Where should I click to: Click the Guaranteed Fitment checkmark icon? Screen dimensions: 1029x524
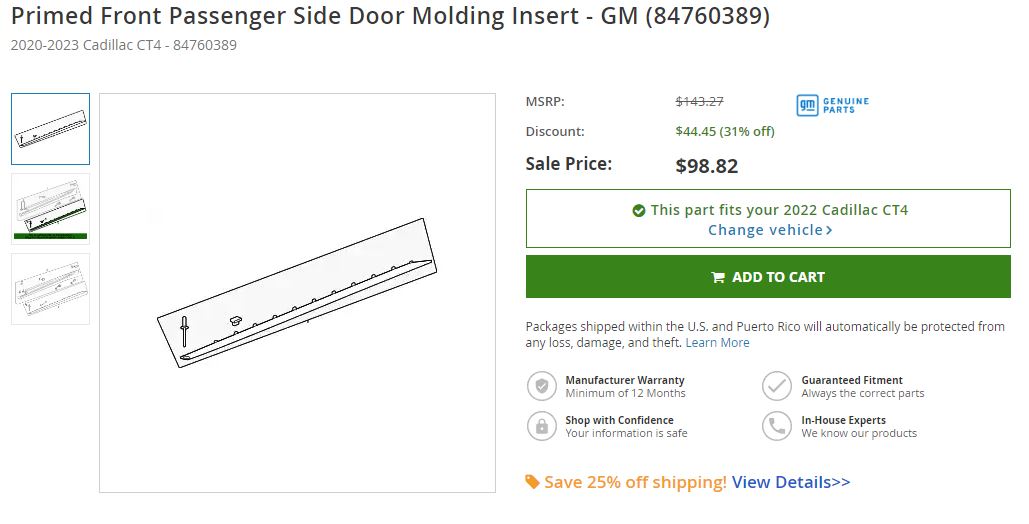(x=776, y=386)
